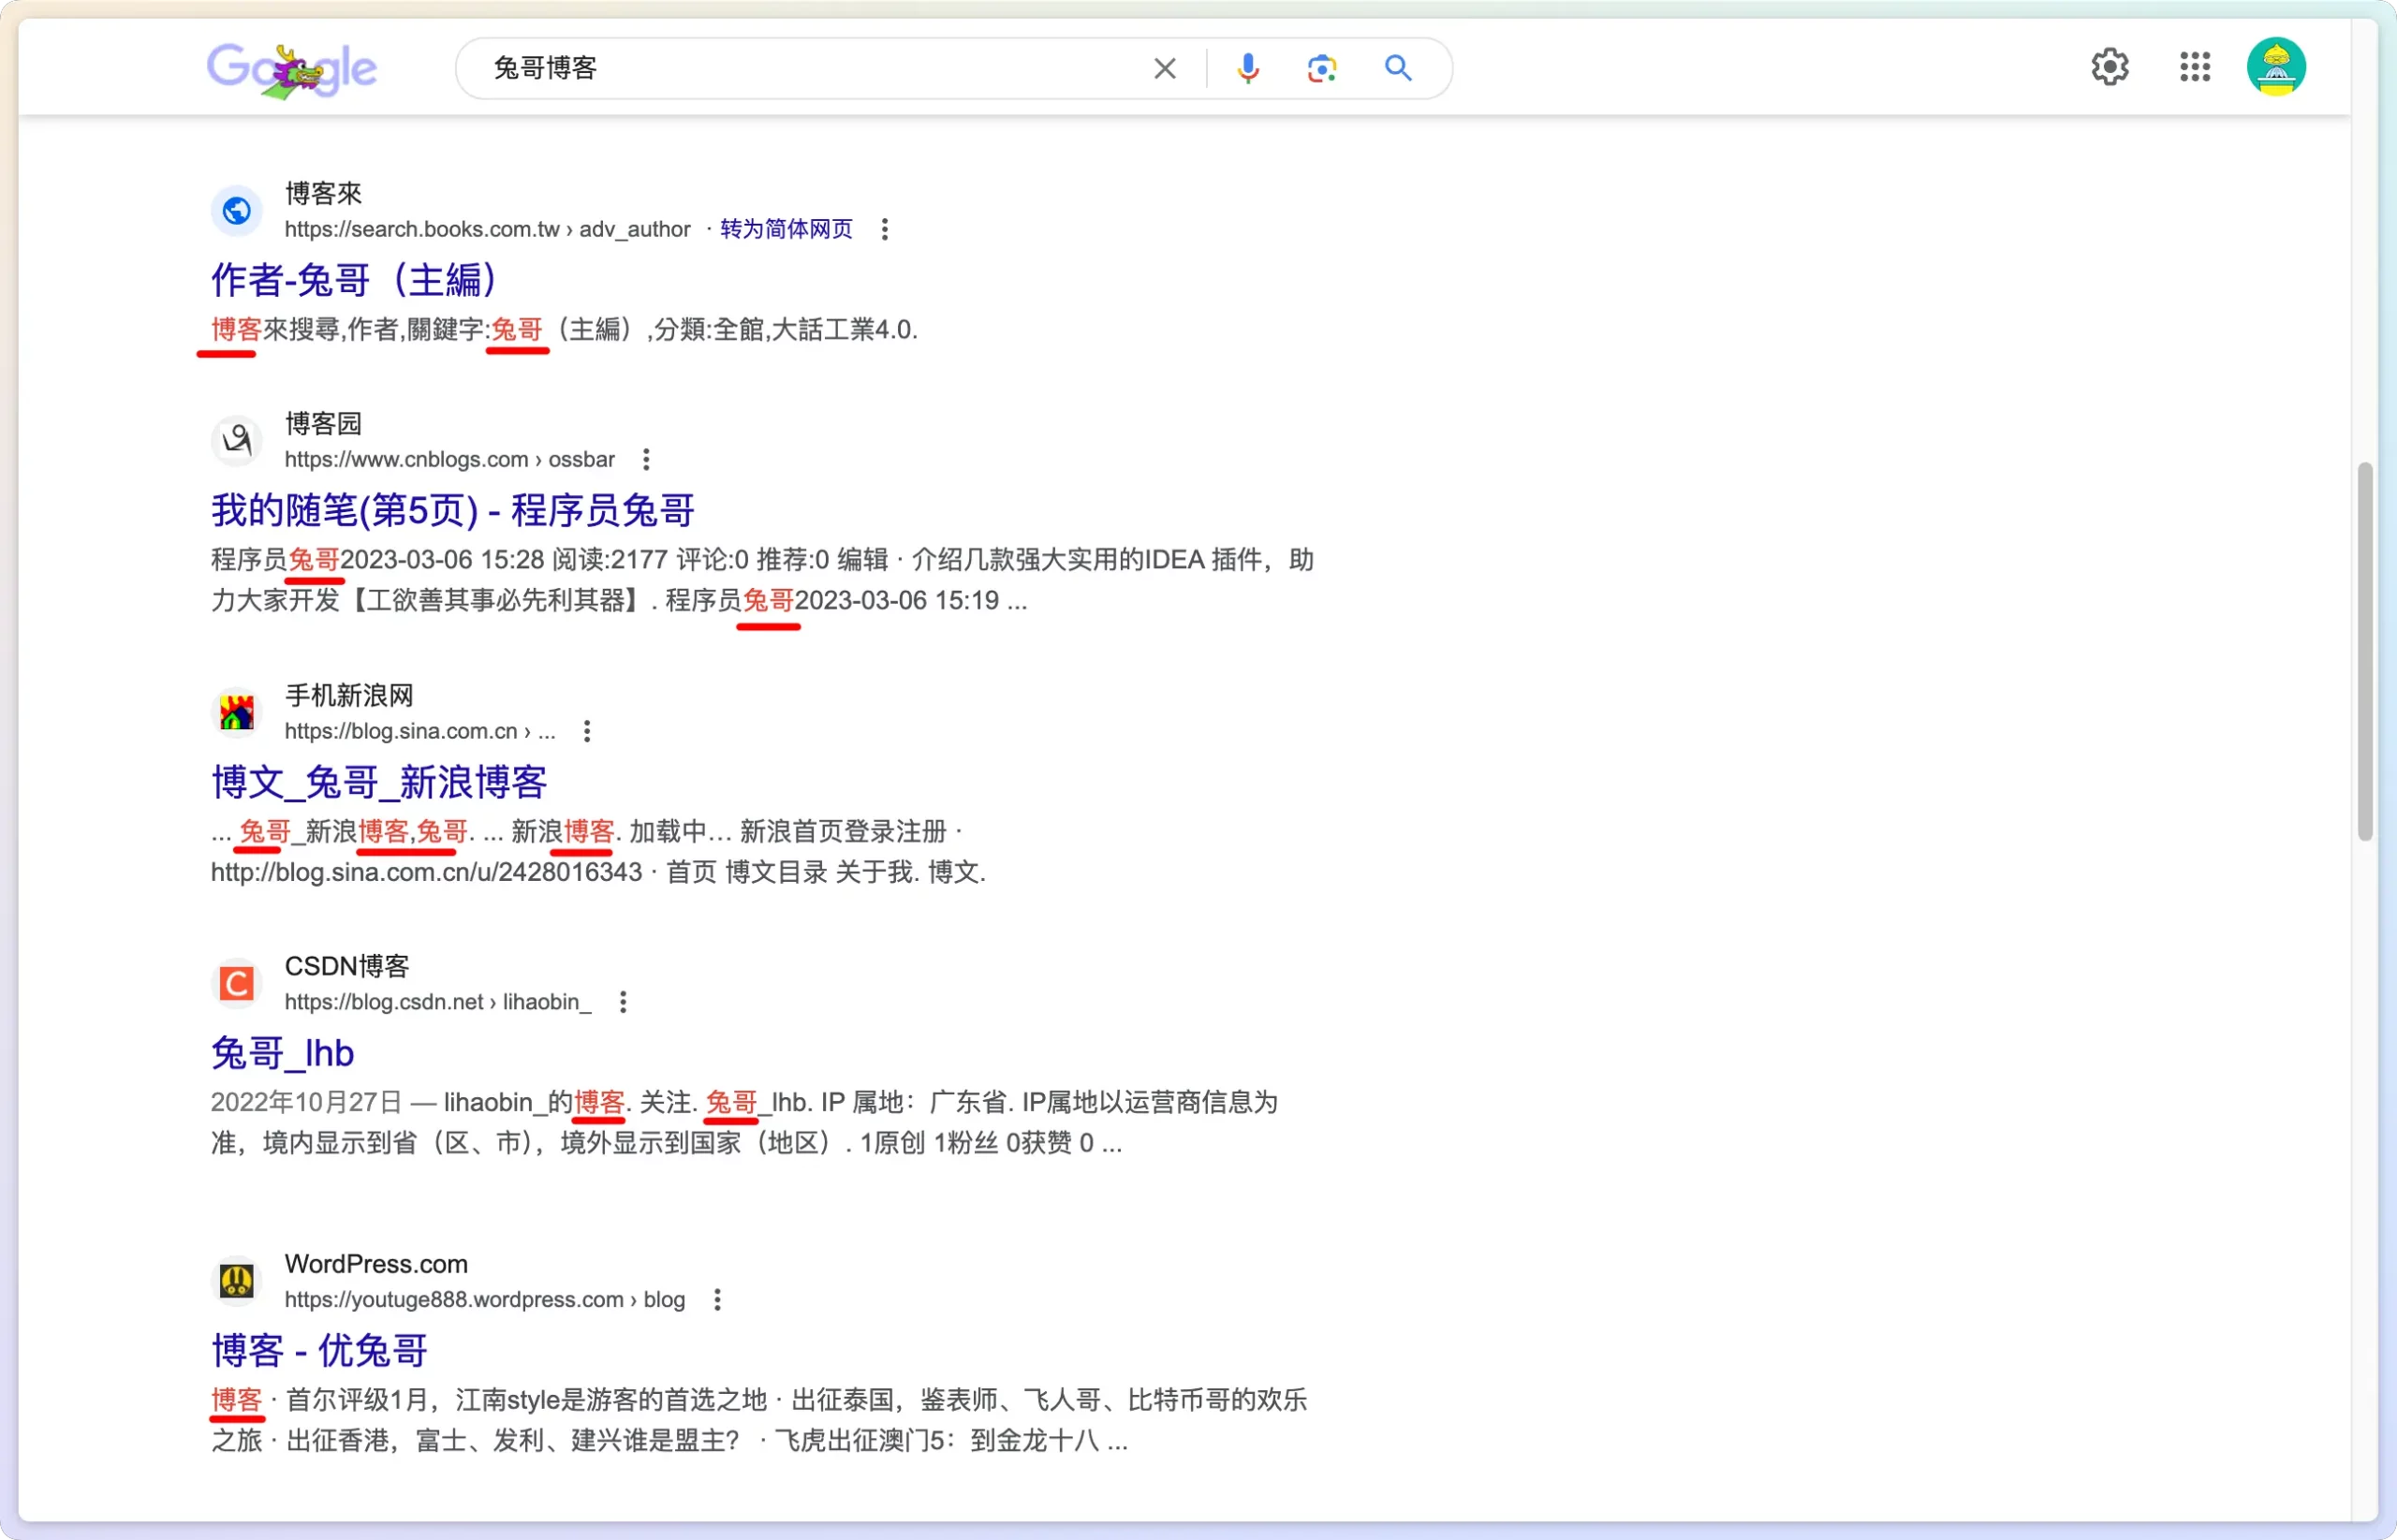Click the 手机新浪网 site name

[349, 695]
